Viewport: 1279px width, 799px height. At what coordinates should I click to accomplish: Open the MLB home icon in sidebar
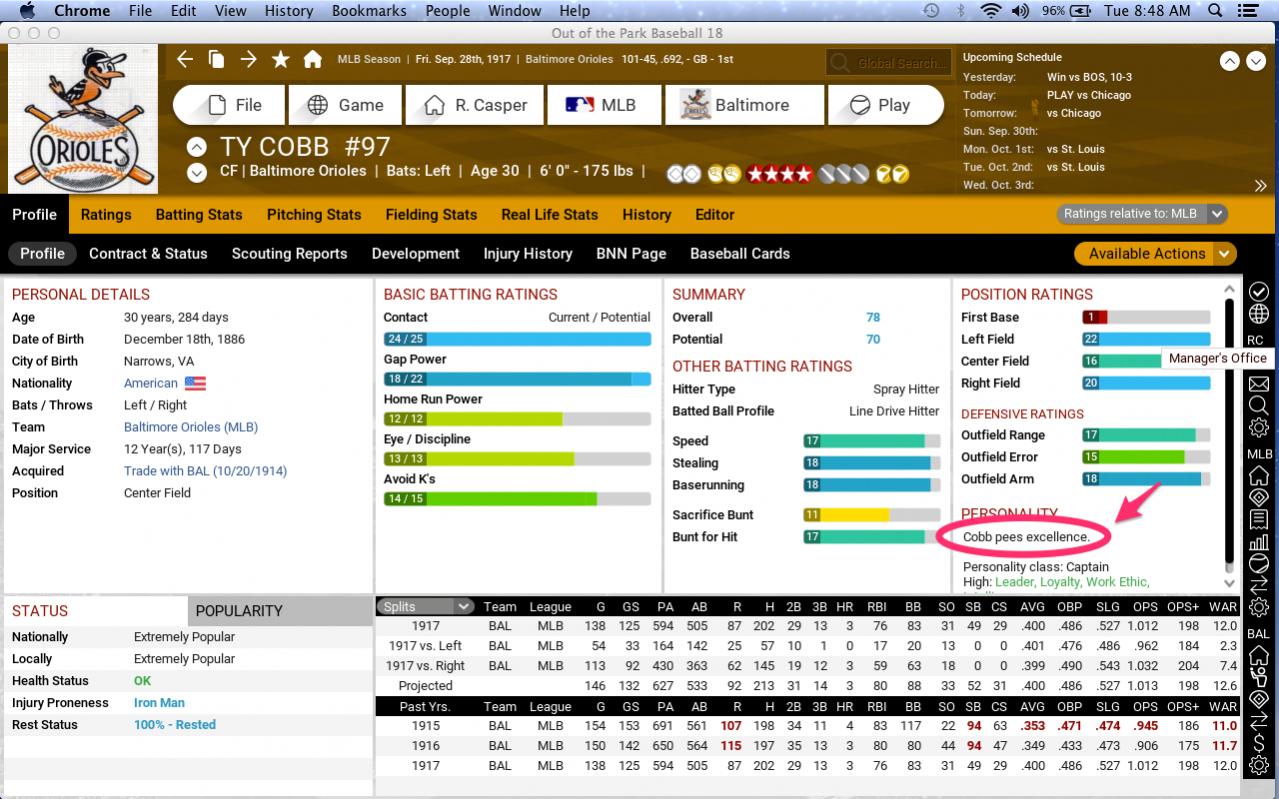point(1259,475)
